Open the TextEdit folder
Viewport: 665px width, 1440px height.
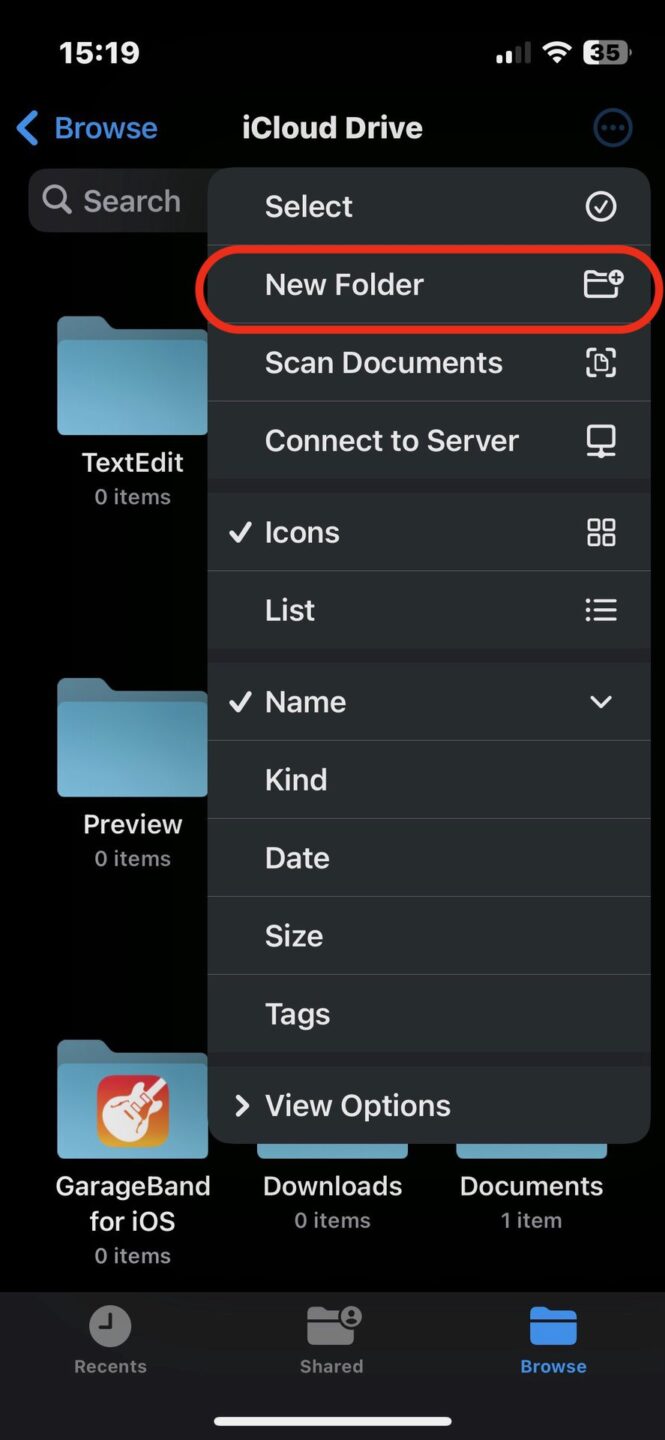point(132,380)
